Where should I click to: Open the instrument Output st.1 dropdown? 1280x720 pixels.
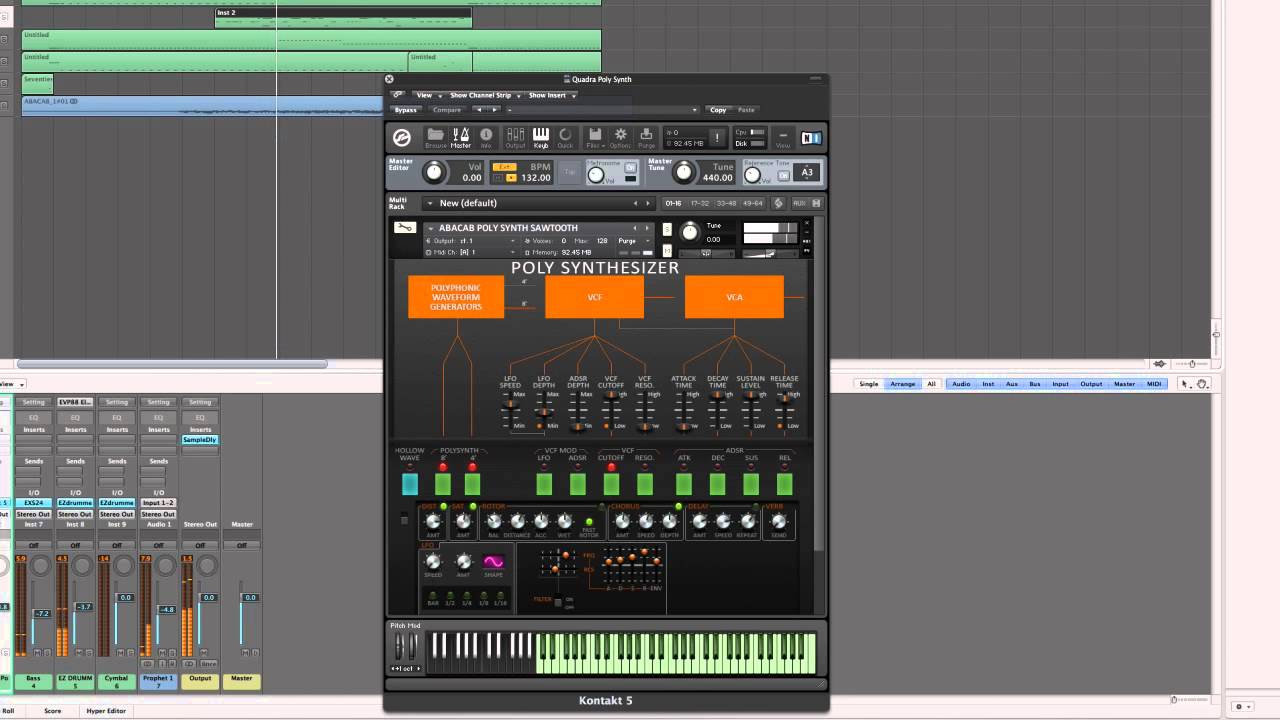pos(471,241)
